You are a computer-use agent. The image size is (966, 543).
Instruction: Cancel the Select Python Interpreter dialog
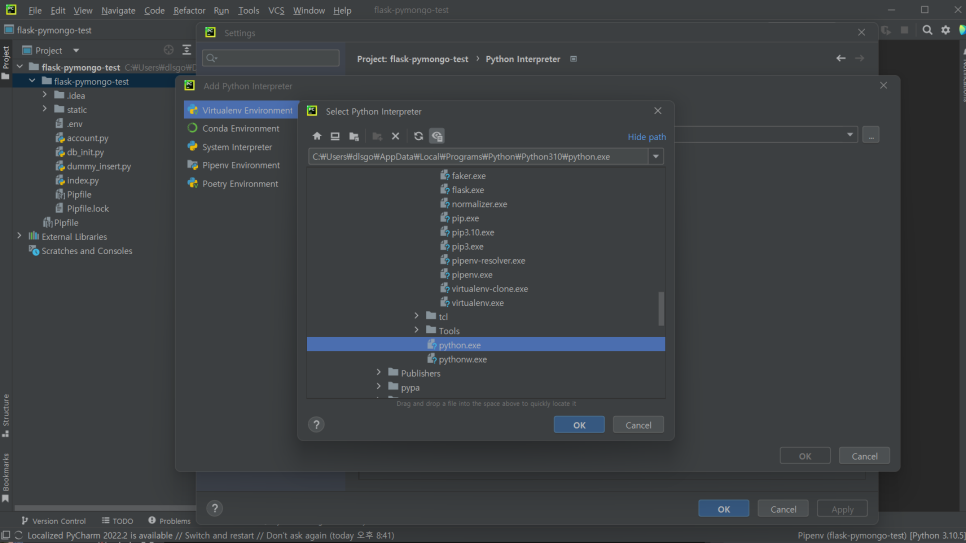(x=638, y=425)
